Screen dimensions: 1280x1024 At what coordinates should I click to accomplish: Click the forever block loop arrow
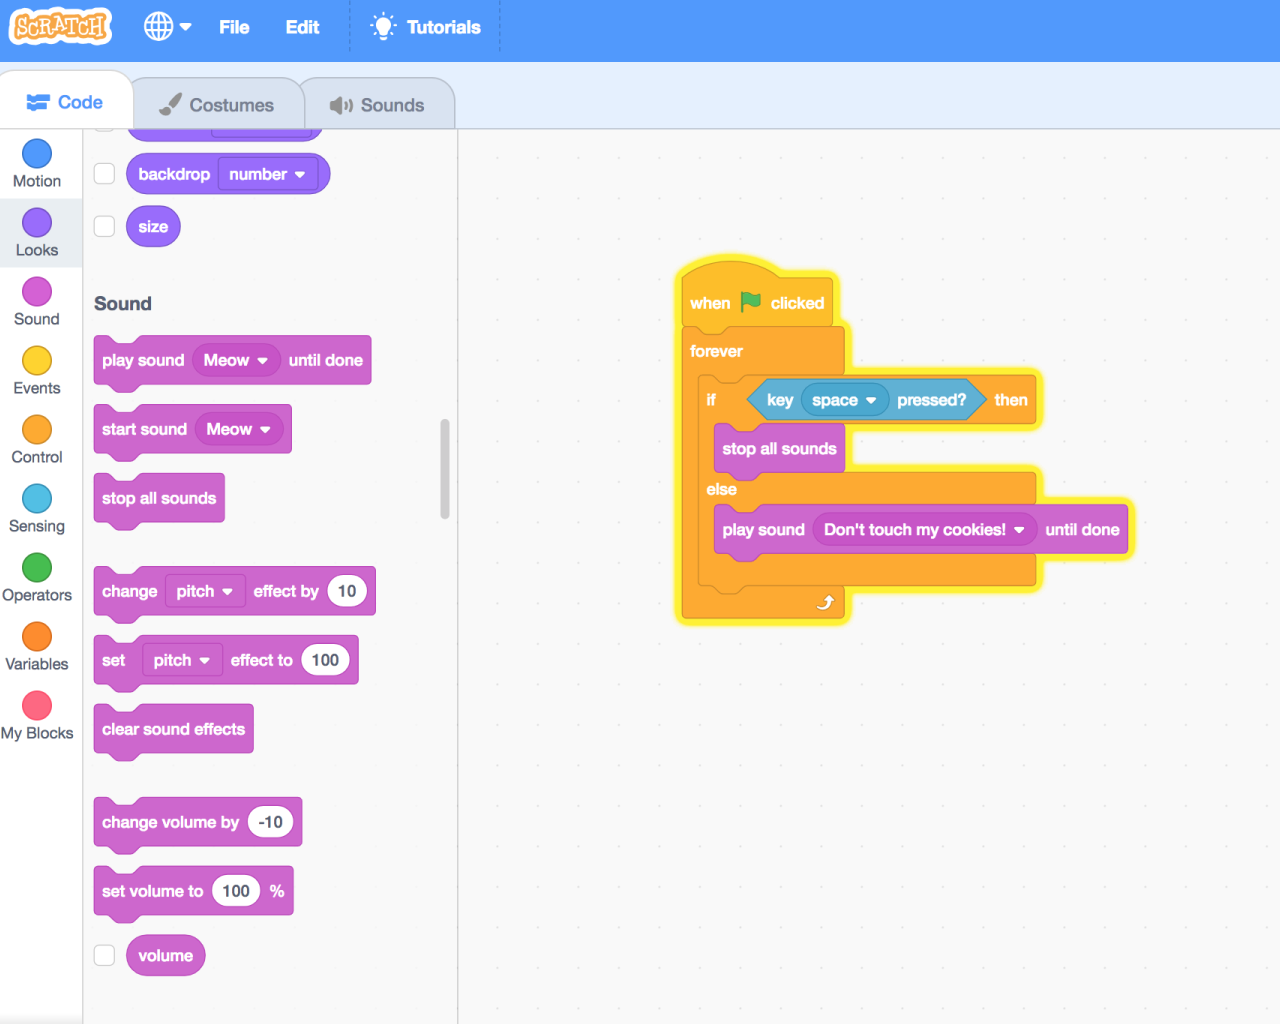[x=825, y=602]
